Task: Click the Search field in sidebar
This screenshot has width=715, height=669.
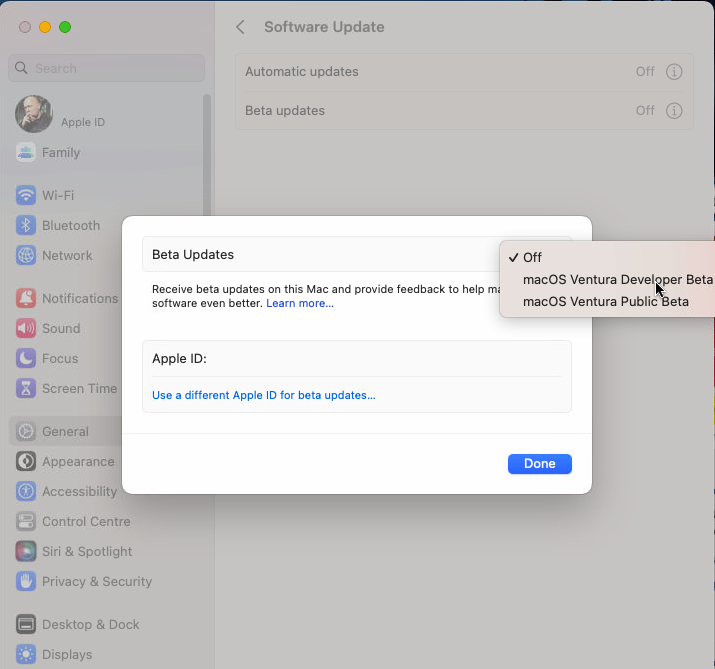Action: coord(106,68)
